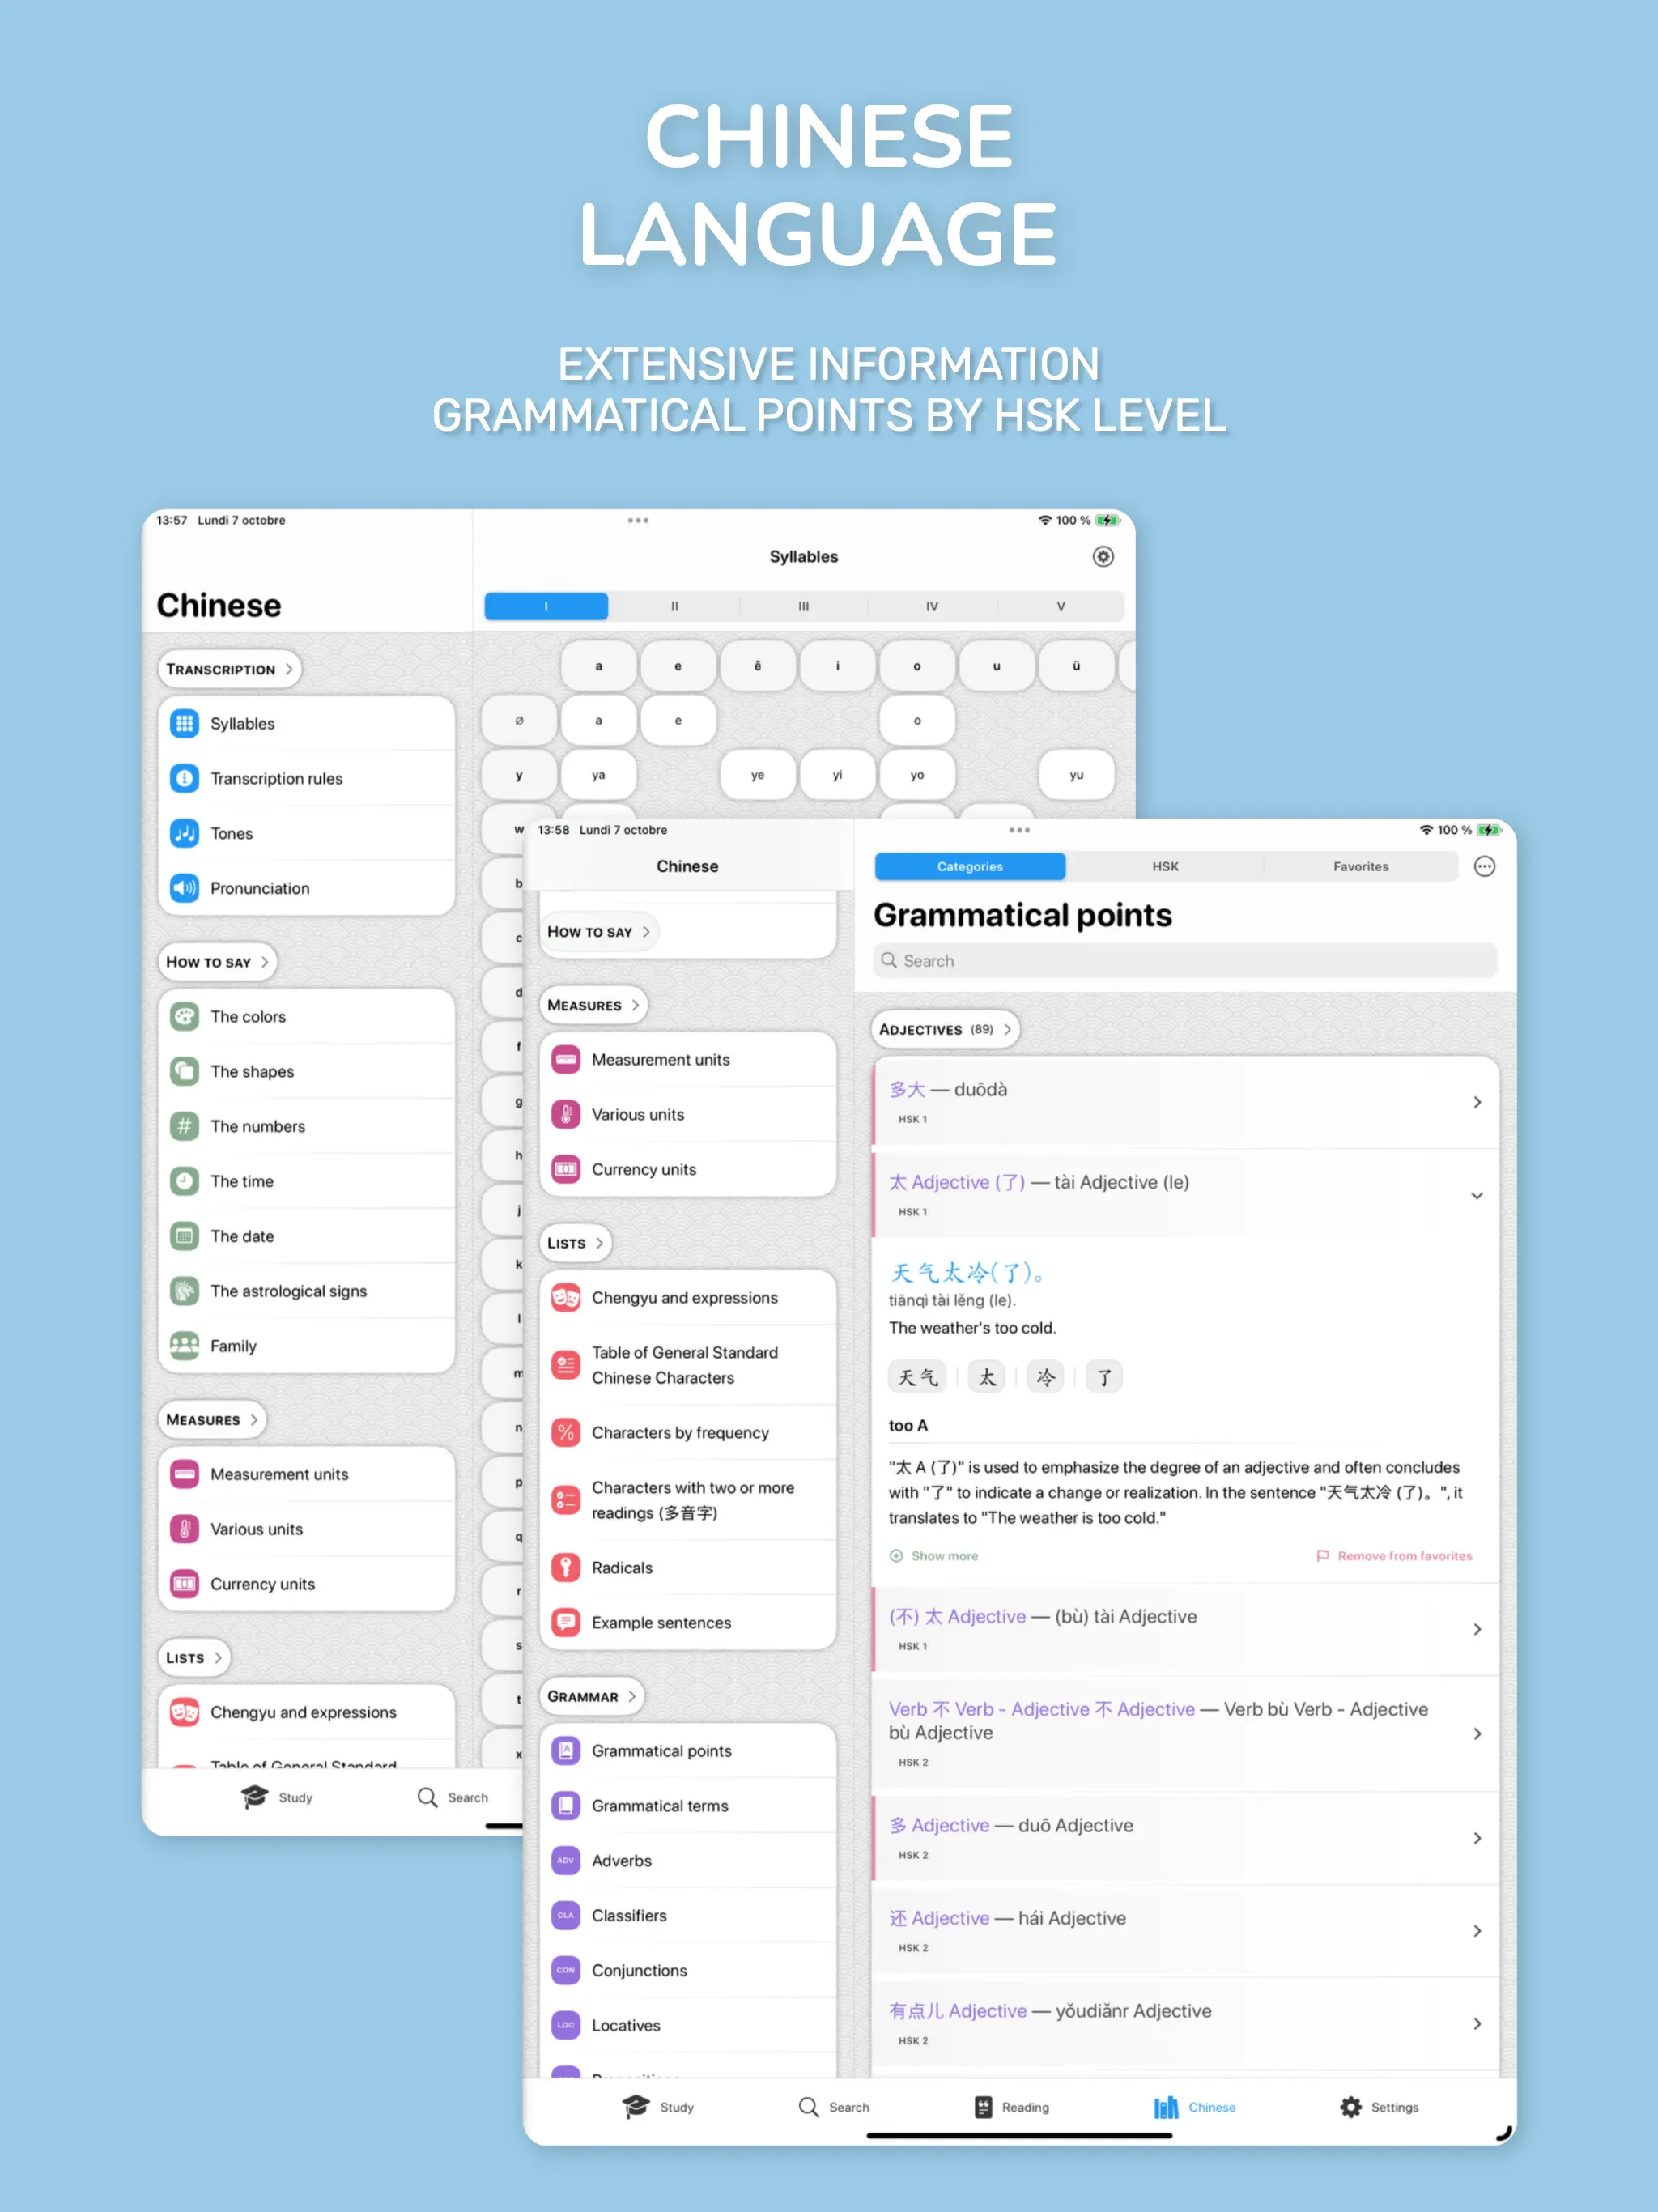Select tone segment II in Syllables
Screen dimensions: 1658x2212
(x=675, y=606)
